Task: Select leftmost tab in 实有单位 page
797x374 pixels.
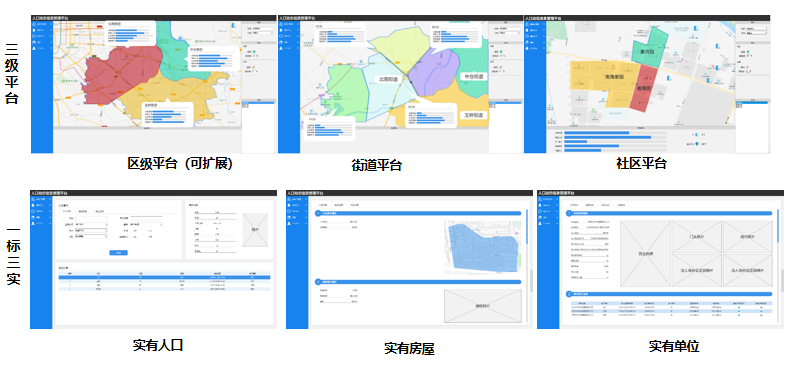Action: tap(574, 205)
